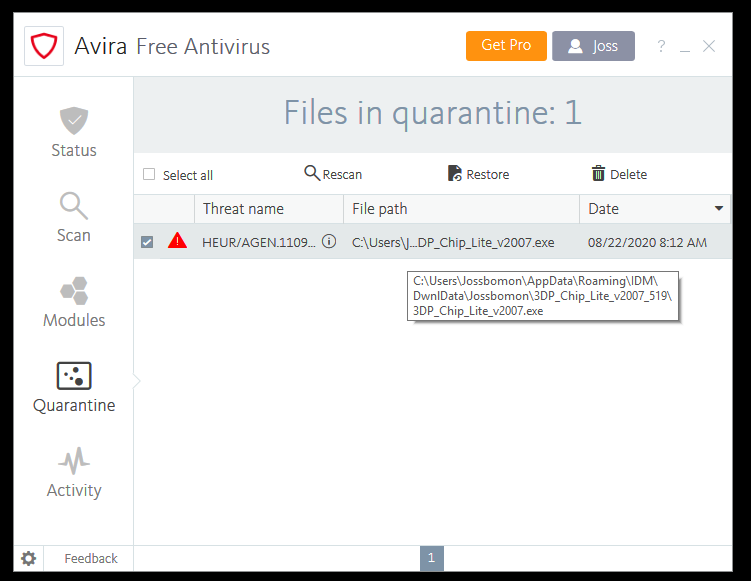The image size is (751, 581).
Task: Close the Avira window
Action: pos(709,46)
